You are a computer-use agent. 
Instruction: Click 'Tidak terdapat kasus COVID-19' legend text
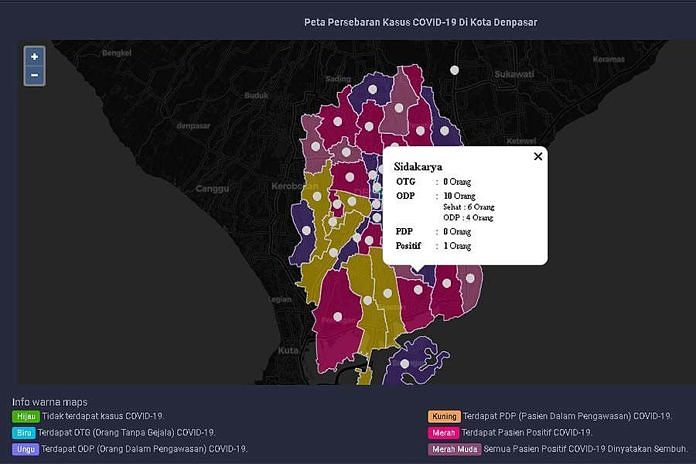(103, 416)
